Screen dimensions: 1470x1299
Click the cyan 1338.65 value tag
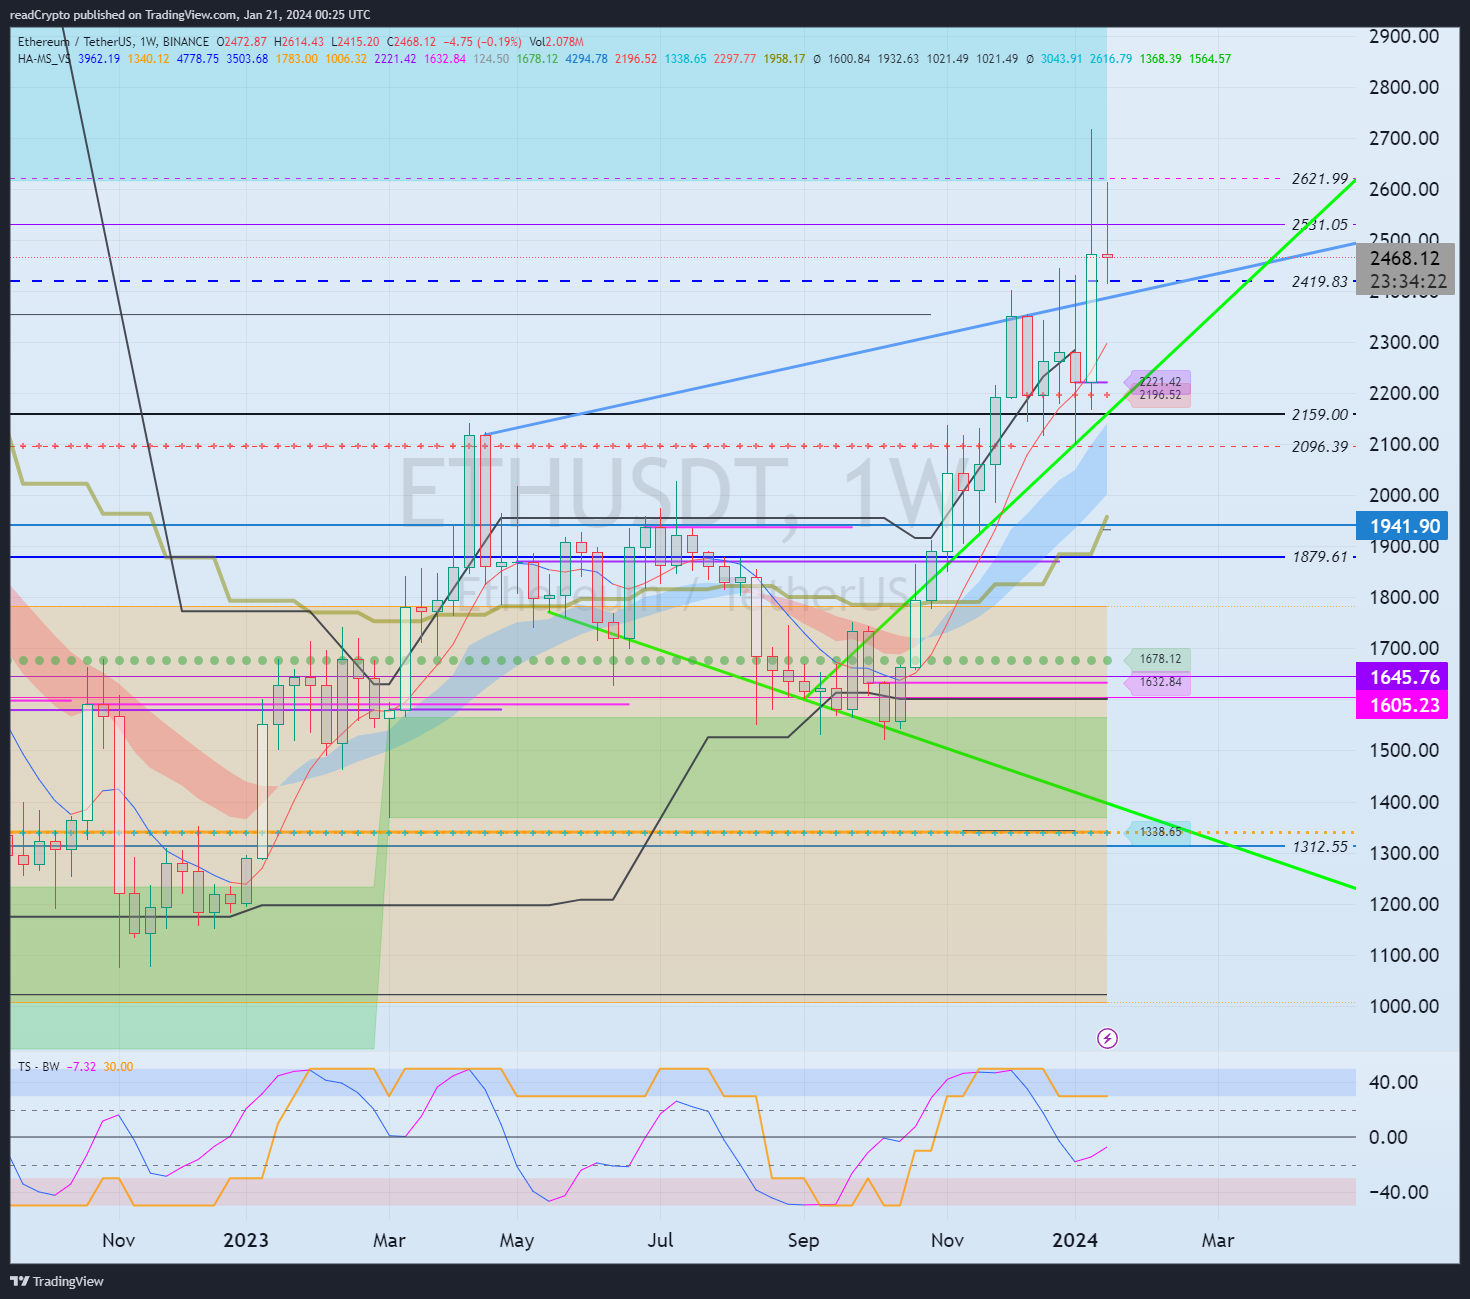pos(1160,832)
